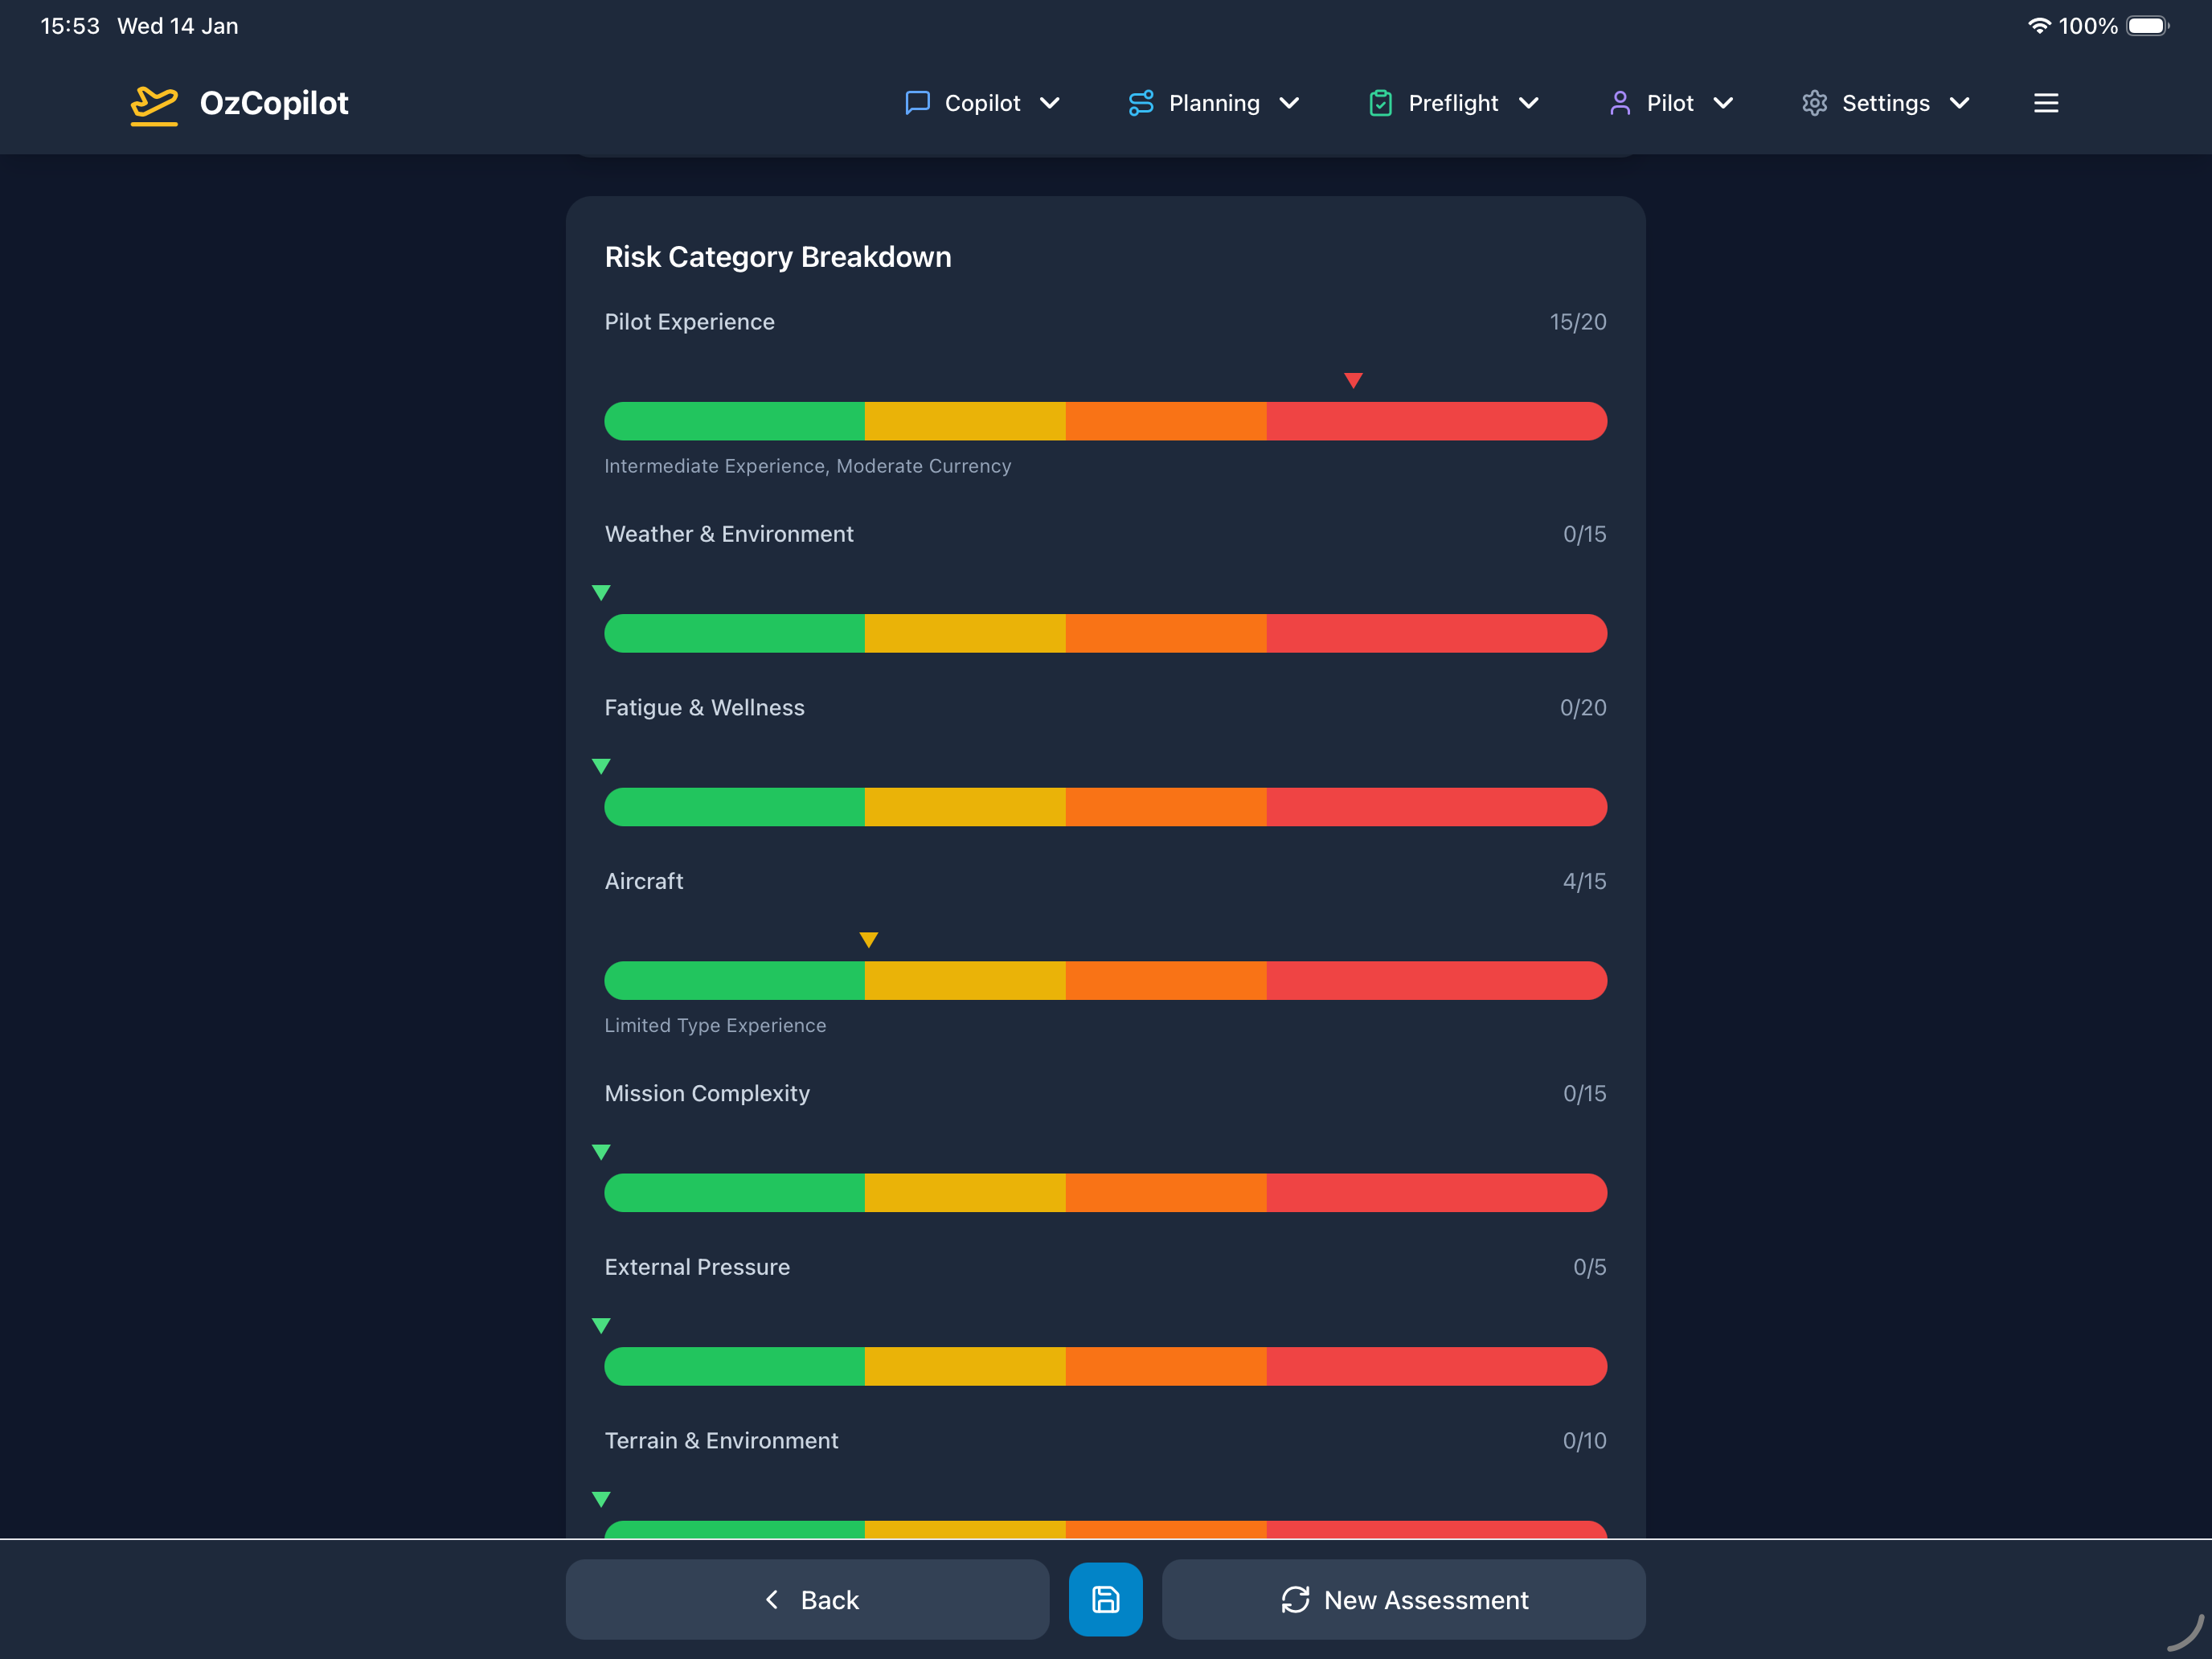Select the Copilot chat icon
This screenshot has height=1659, width=2212.
point(917,103)
